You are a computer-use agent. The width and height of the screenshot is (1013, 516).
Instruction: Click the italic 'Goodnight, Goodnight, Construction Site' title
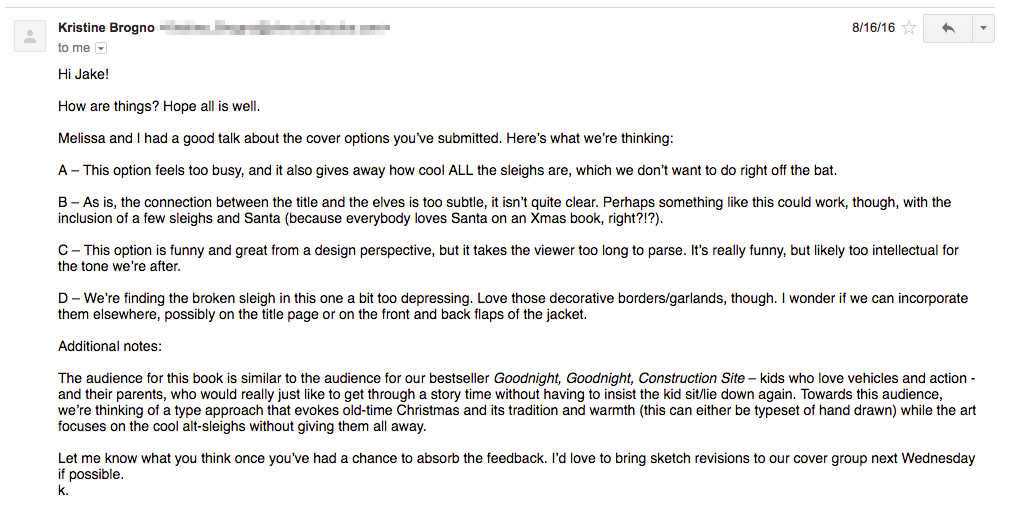point(620,378)
